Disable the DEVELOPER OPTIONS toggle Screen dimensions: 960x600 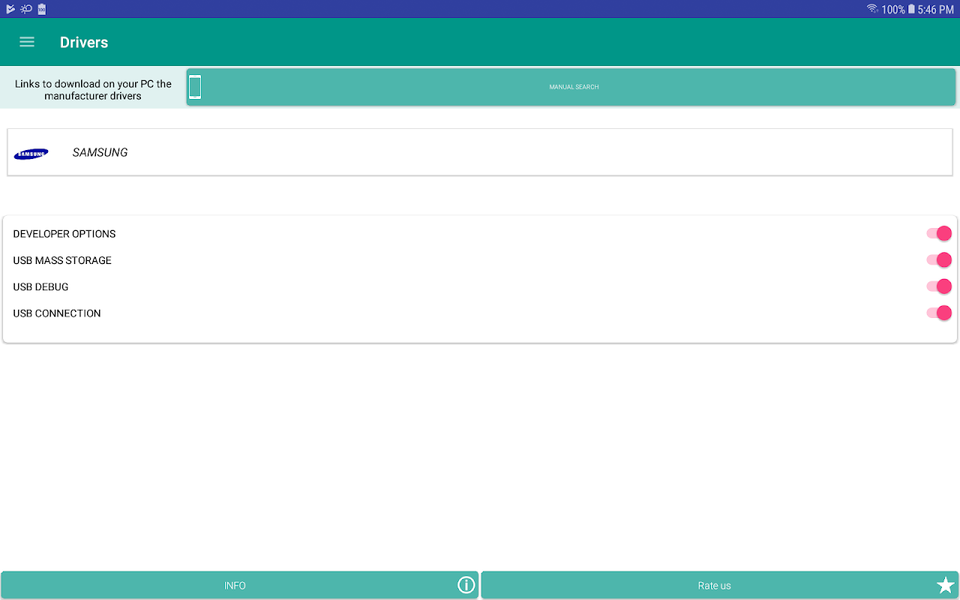click(x=938, y=233)
